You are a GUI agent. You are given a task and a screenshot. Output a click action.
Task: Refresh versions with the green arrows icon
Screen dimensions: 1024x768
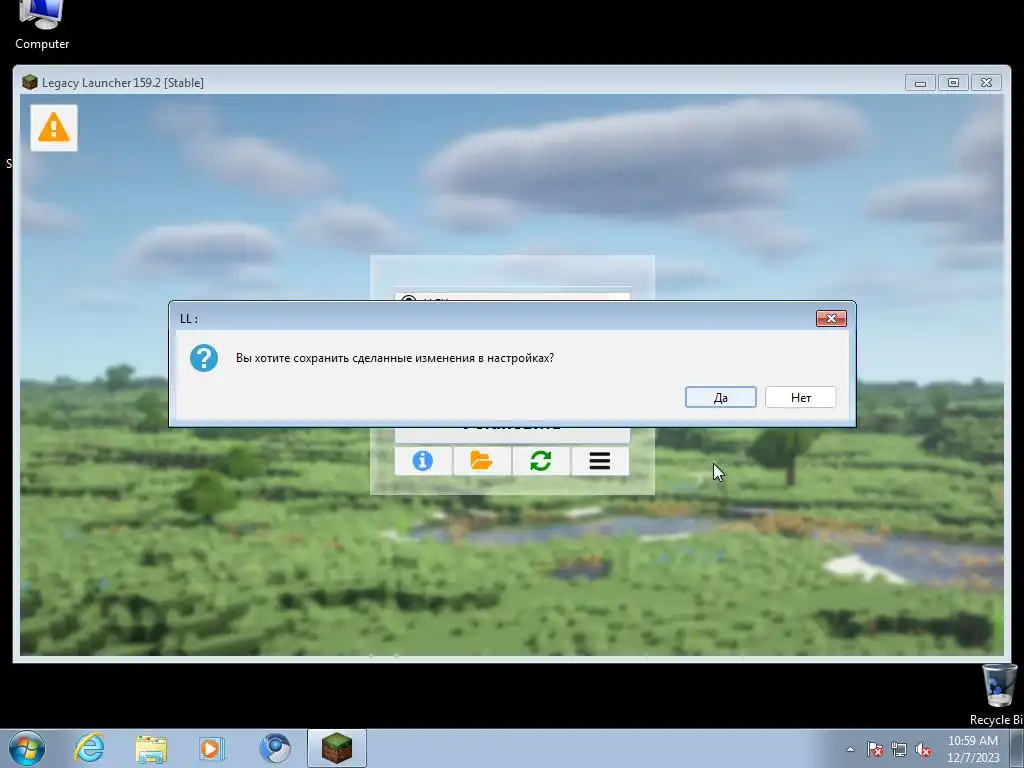coord(541,461)
